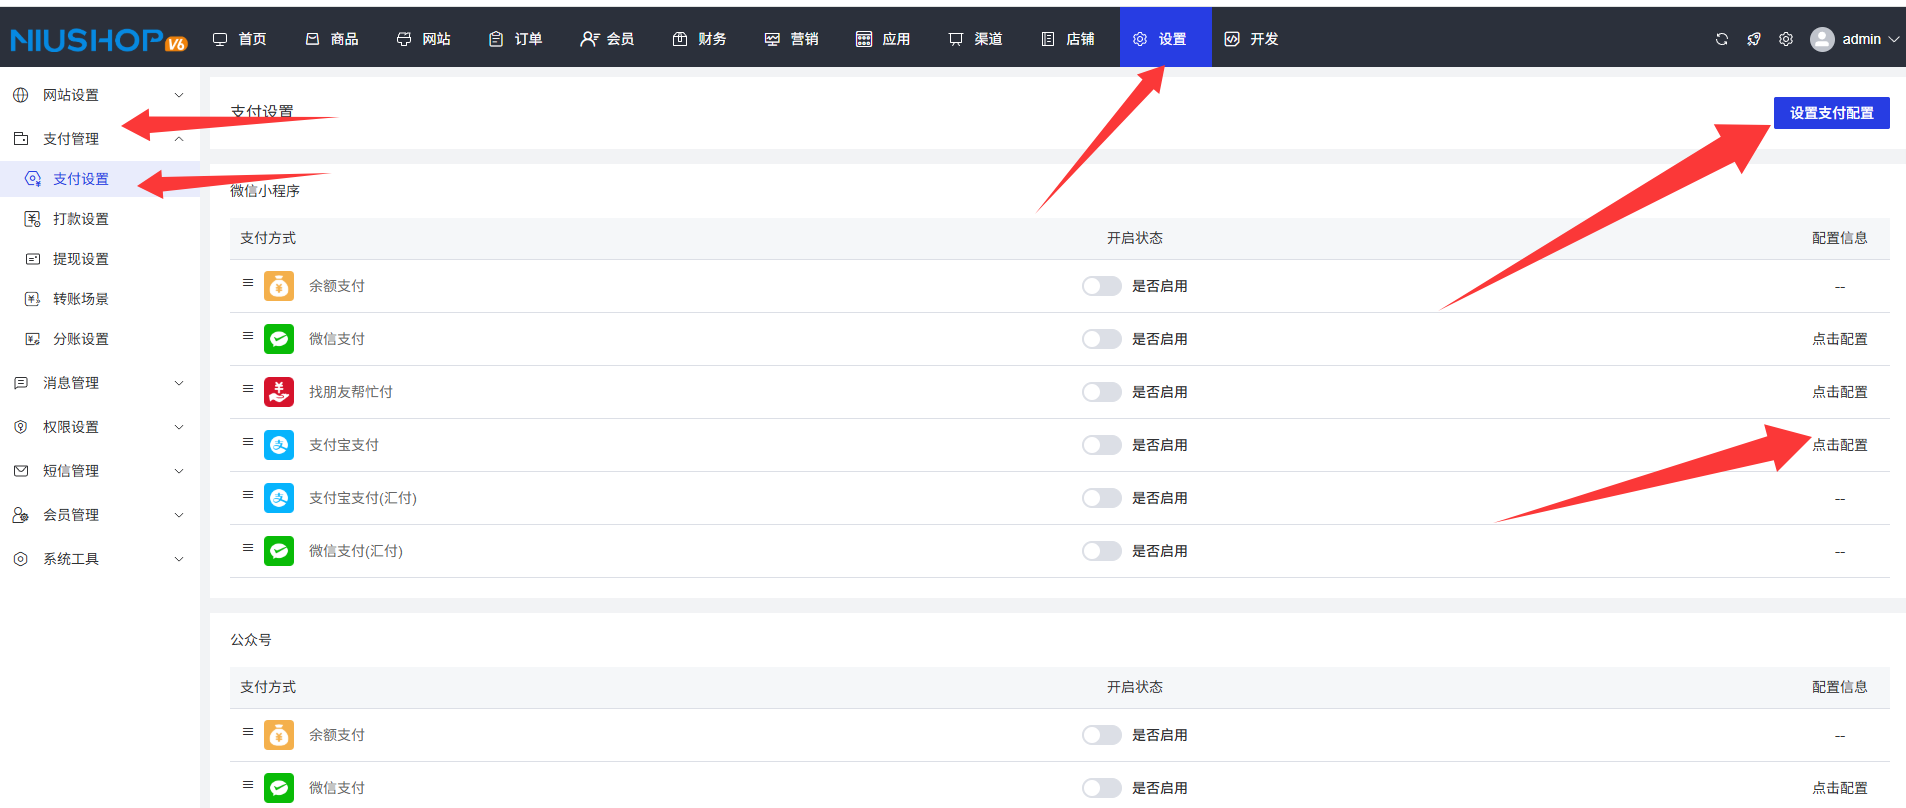This screenshot has width=1906, height=808.
Task: Click the blue 支付宝支付 icon
Action: [279, 445]
